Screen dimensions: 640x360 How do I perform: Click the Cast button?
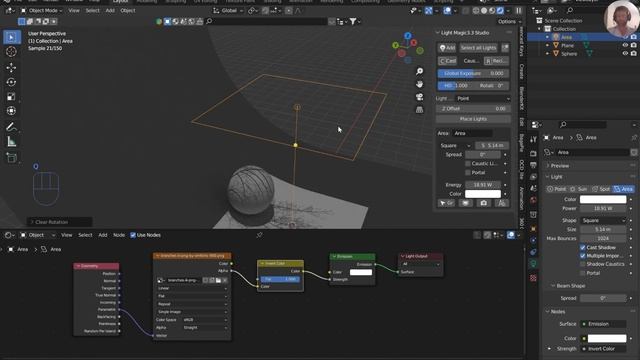pyautogui.click(x=447, y=61)
